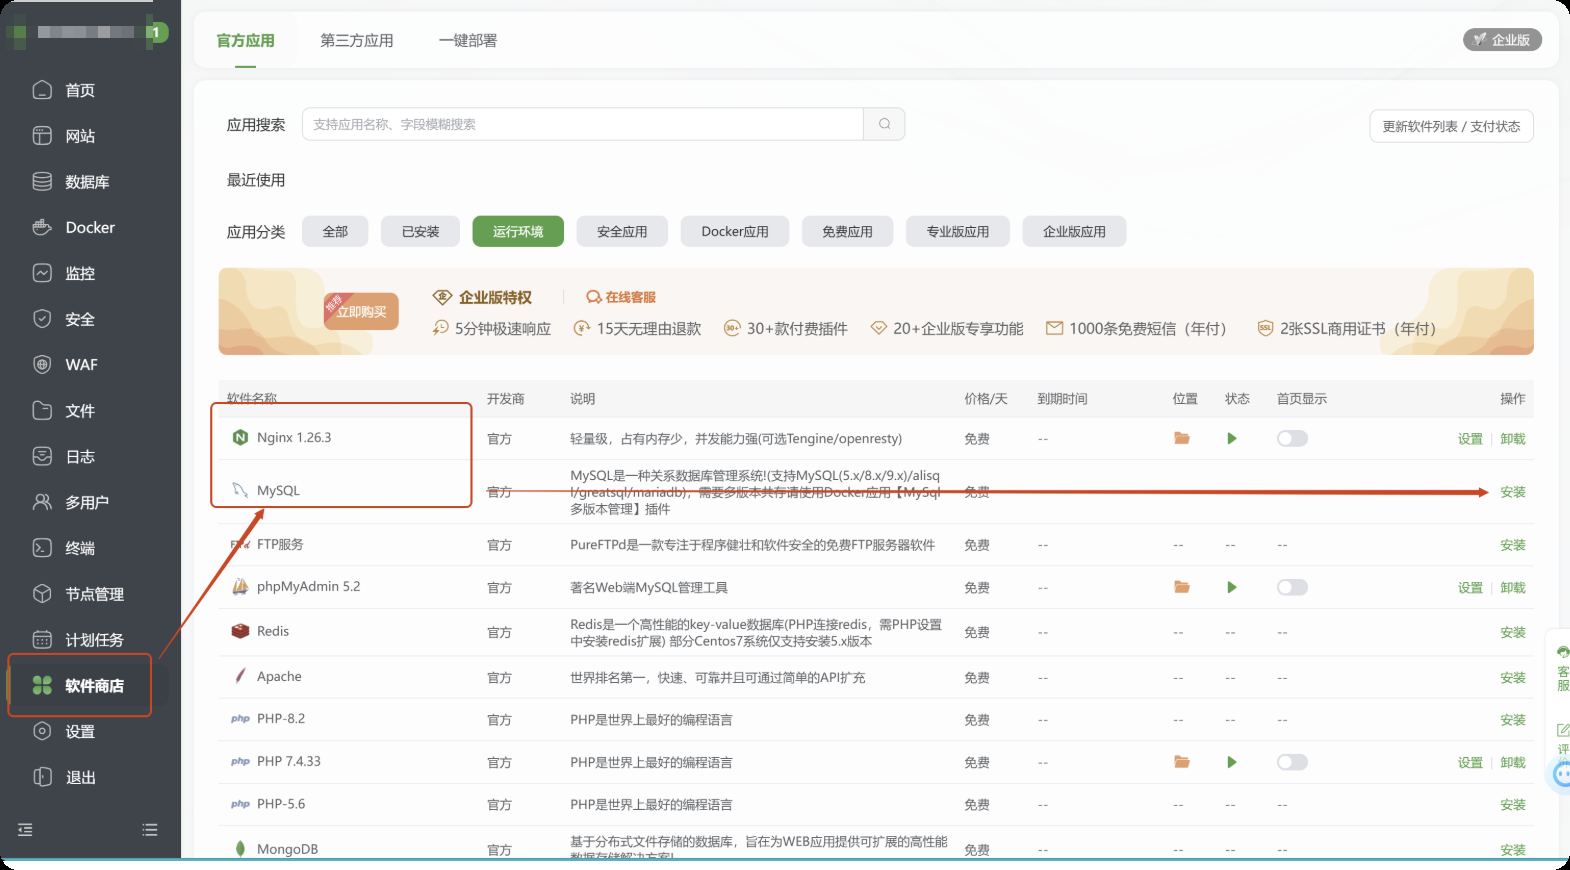Switch to the 第三方应用 tab
The height and width of the screenshot is (870, 1570).
(356, 41)
